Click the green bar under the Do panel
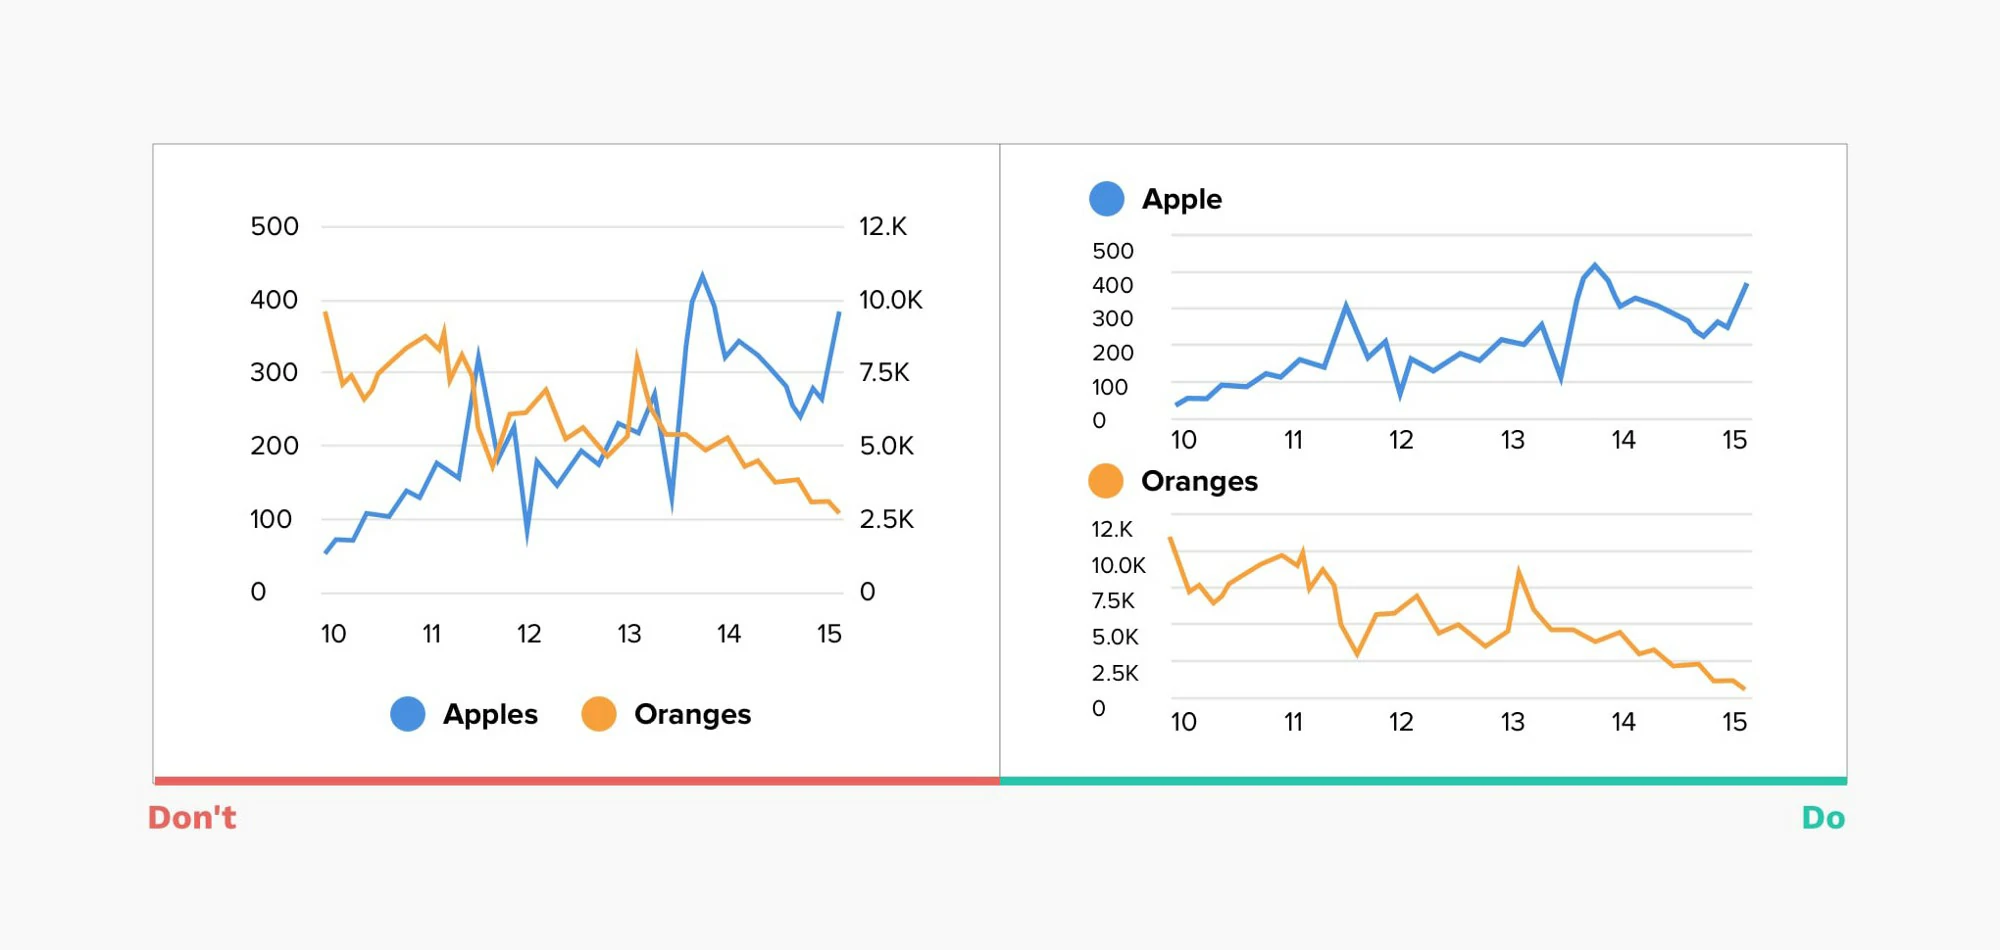 tap(1423, 781)
